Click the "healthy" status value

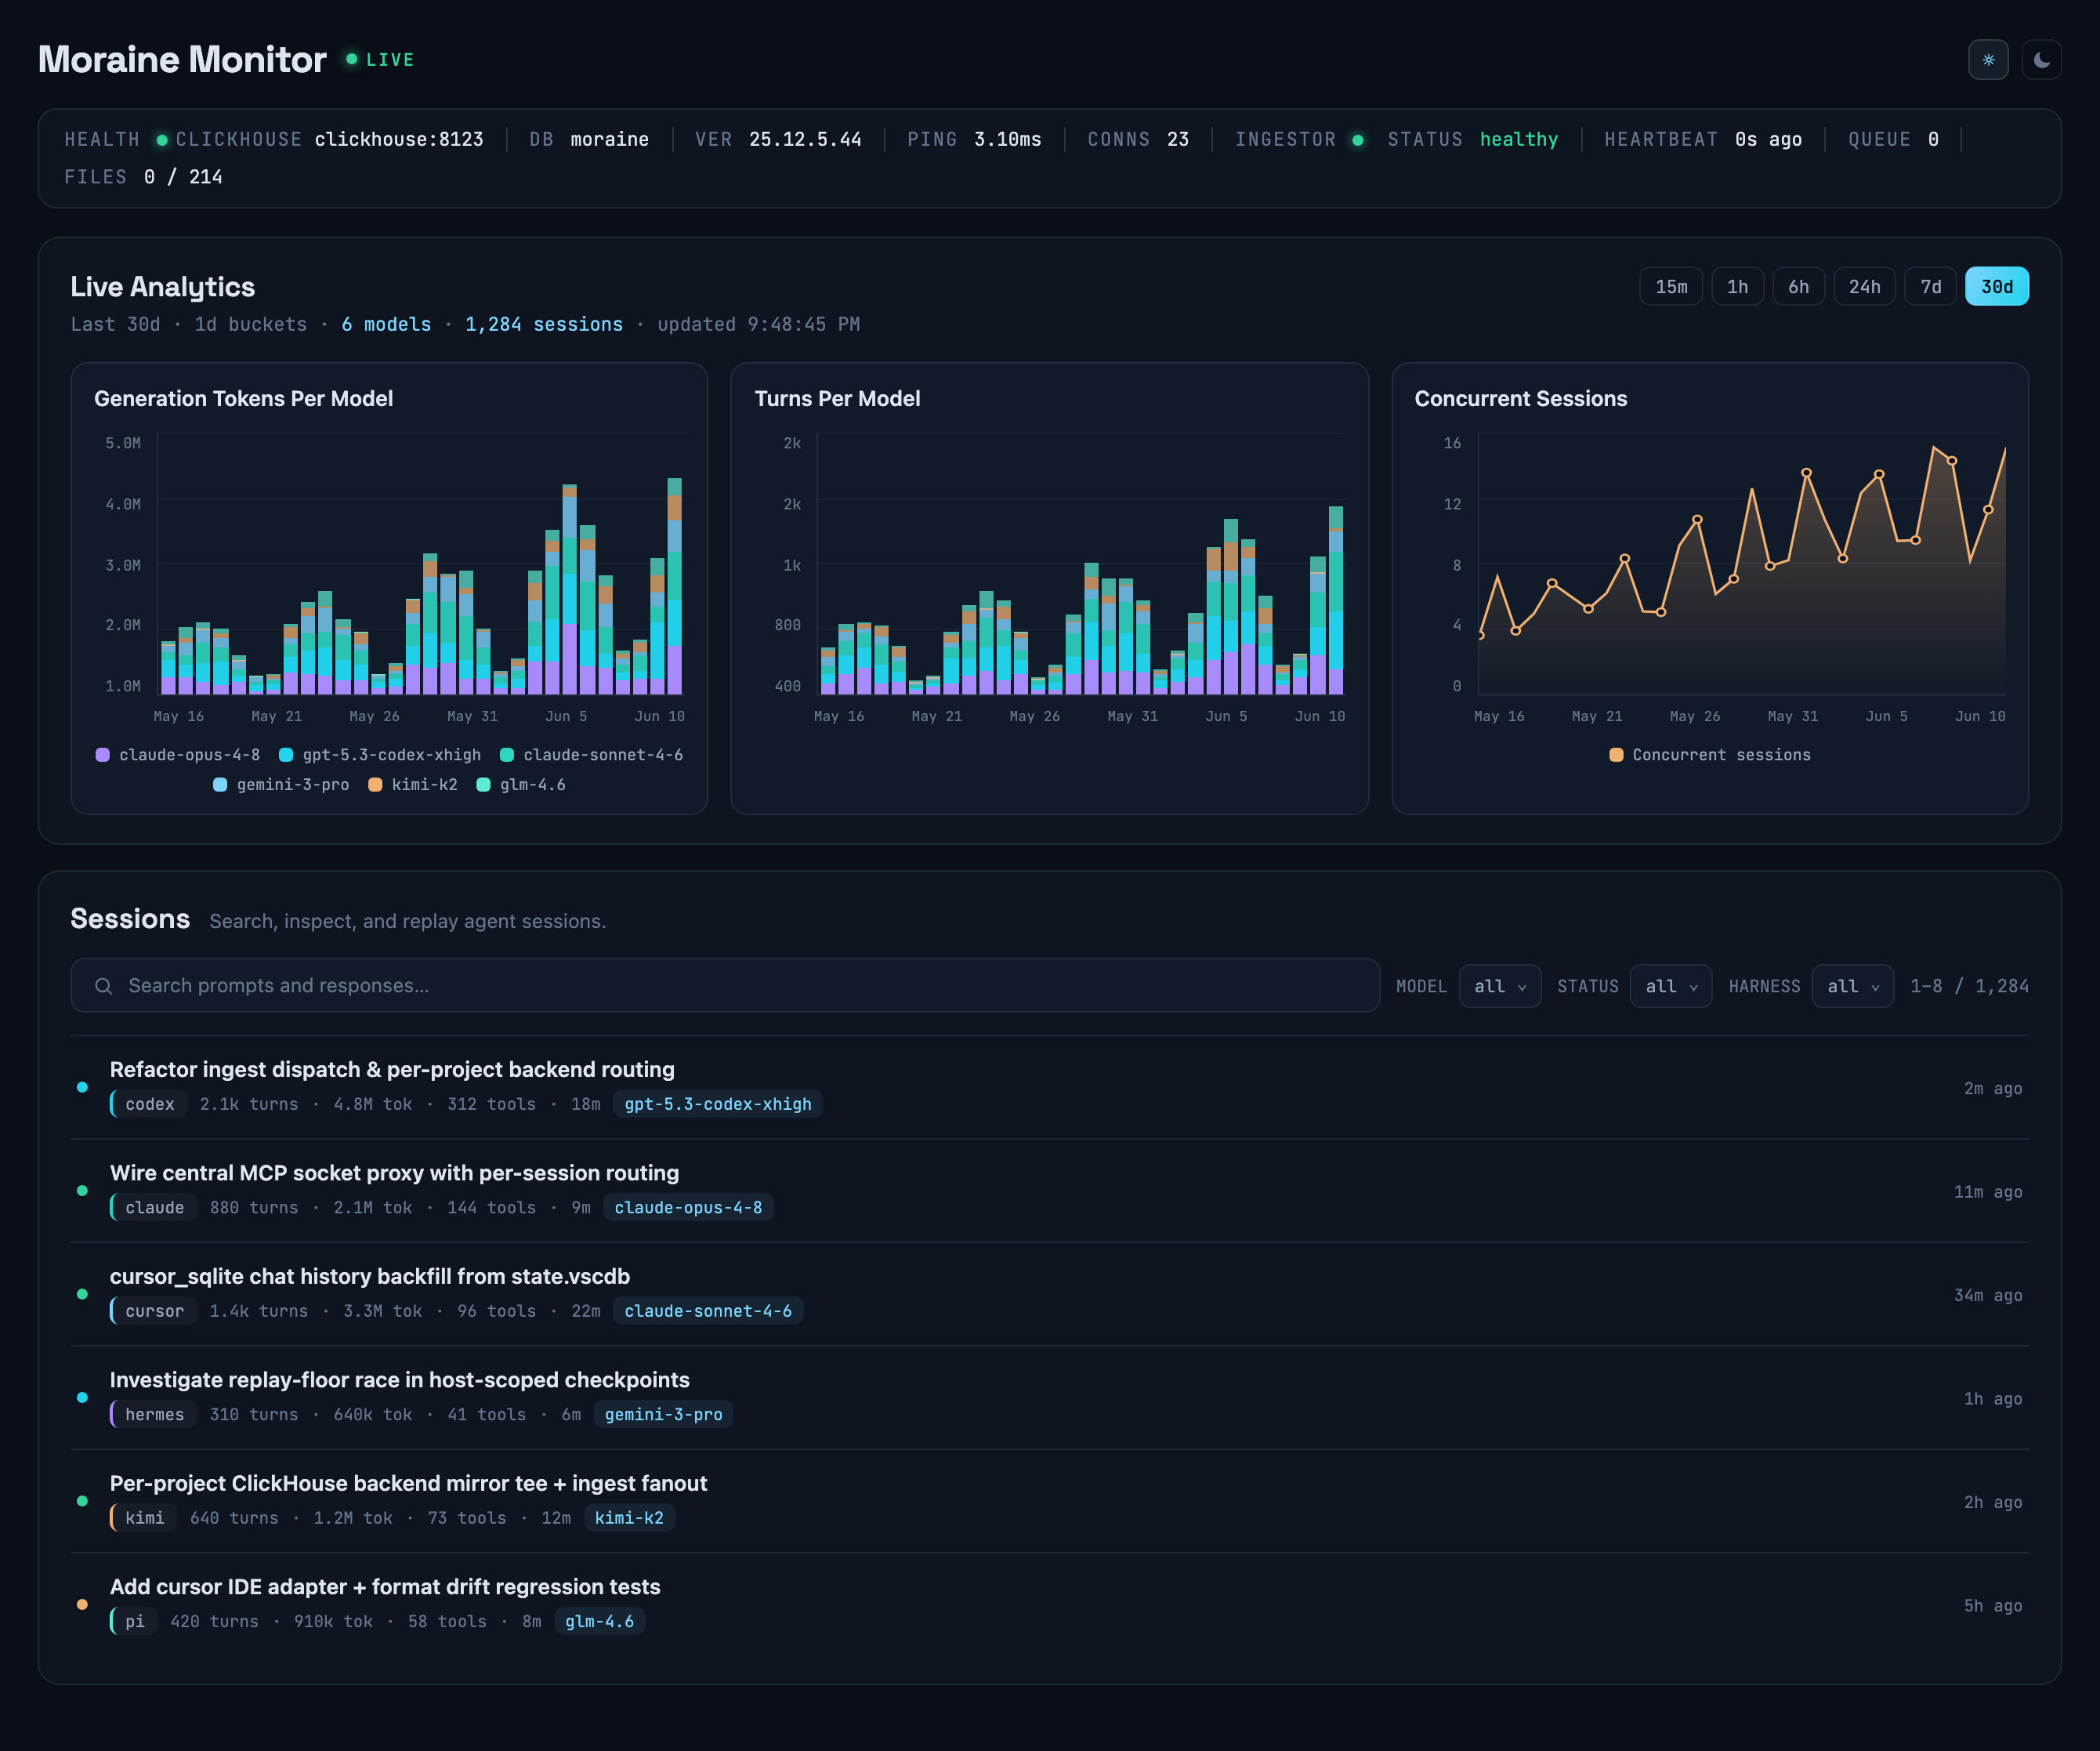click(x=1519, y=140)
